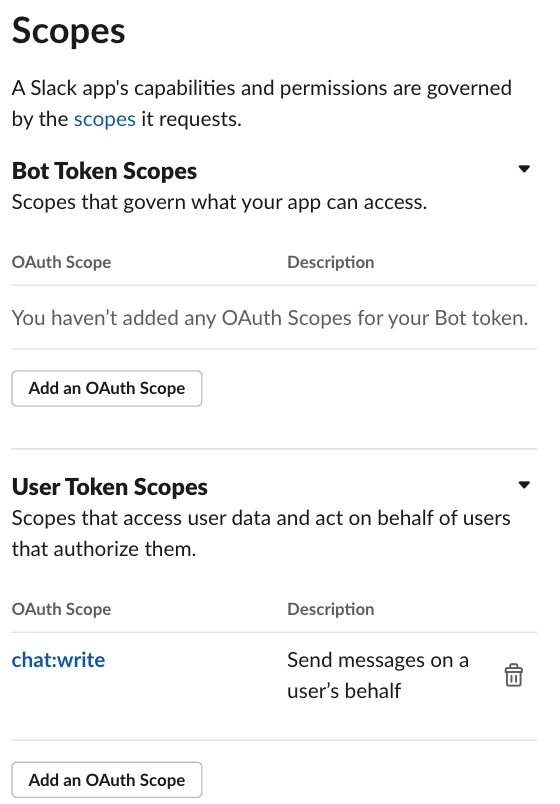Click the empty Bot token scopes message

[x=270, y=318]
